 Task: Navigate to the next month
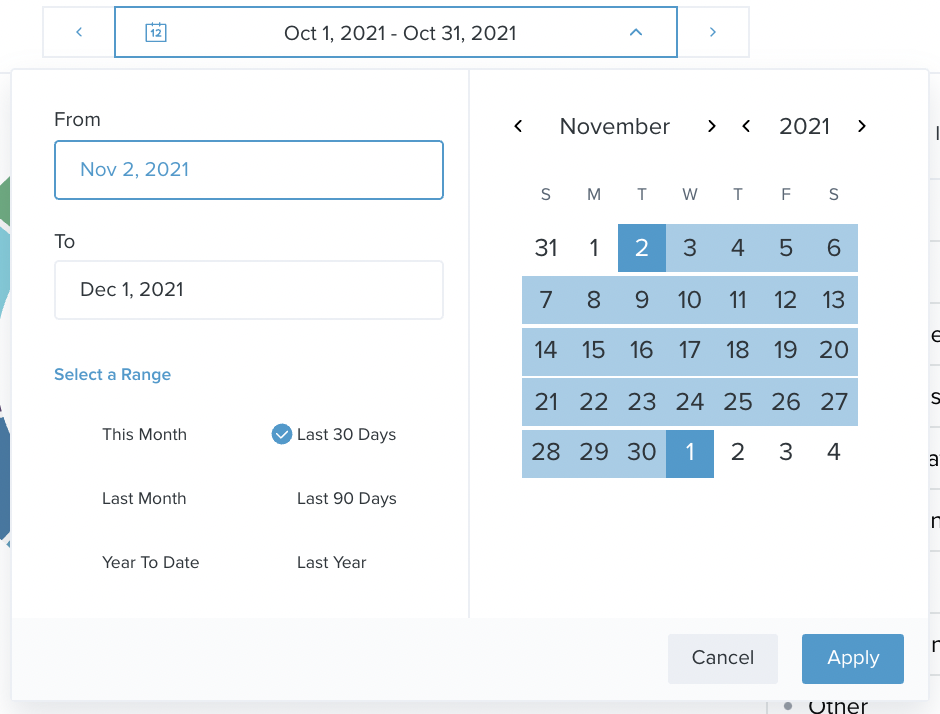[x=712, y=126]
